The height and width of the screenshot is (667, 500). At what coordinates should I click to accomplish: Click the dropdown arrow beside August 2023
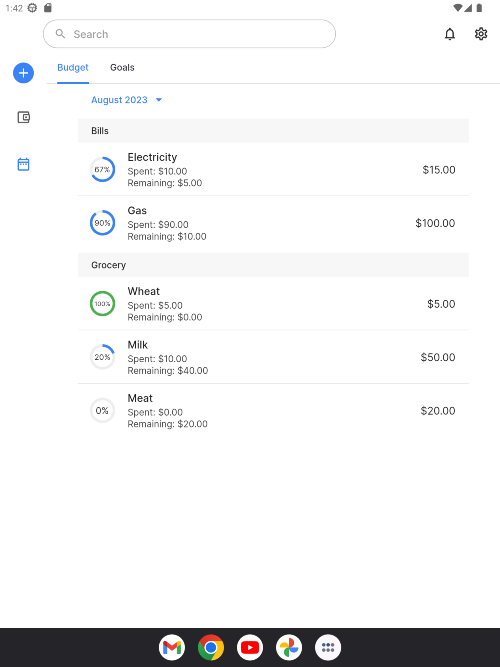pos(159,100)
